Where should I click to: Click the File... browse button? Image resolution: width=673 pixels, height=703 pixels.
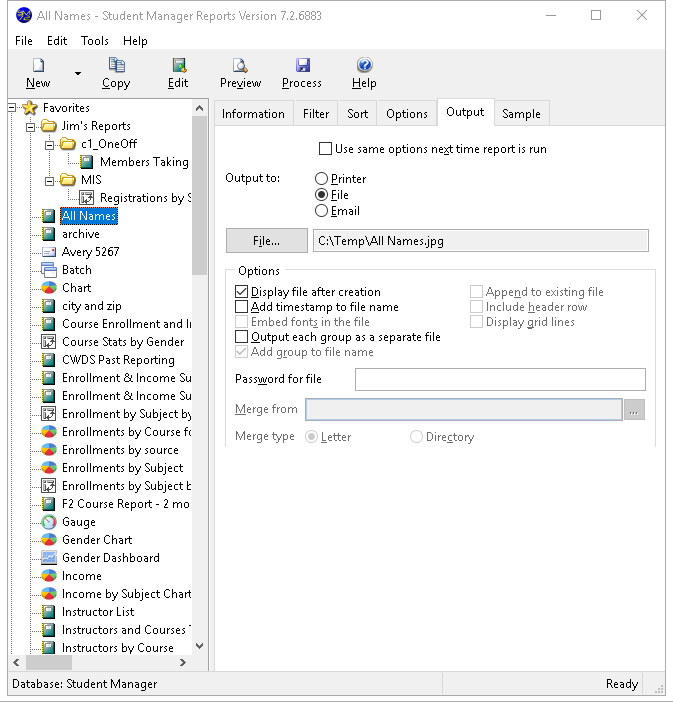pyautogui.click(x=267, y=241)
